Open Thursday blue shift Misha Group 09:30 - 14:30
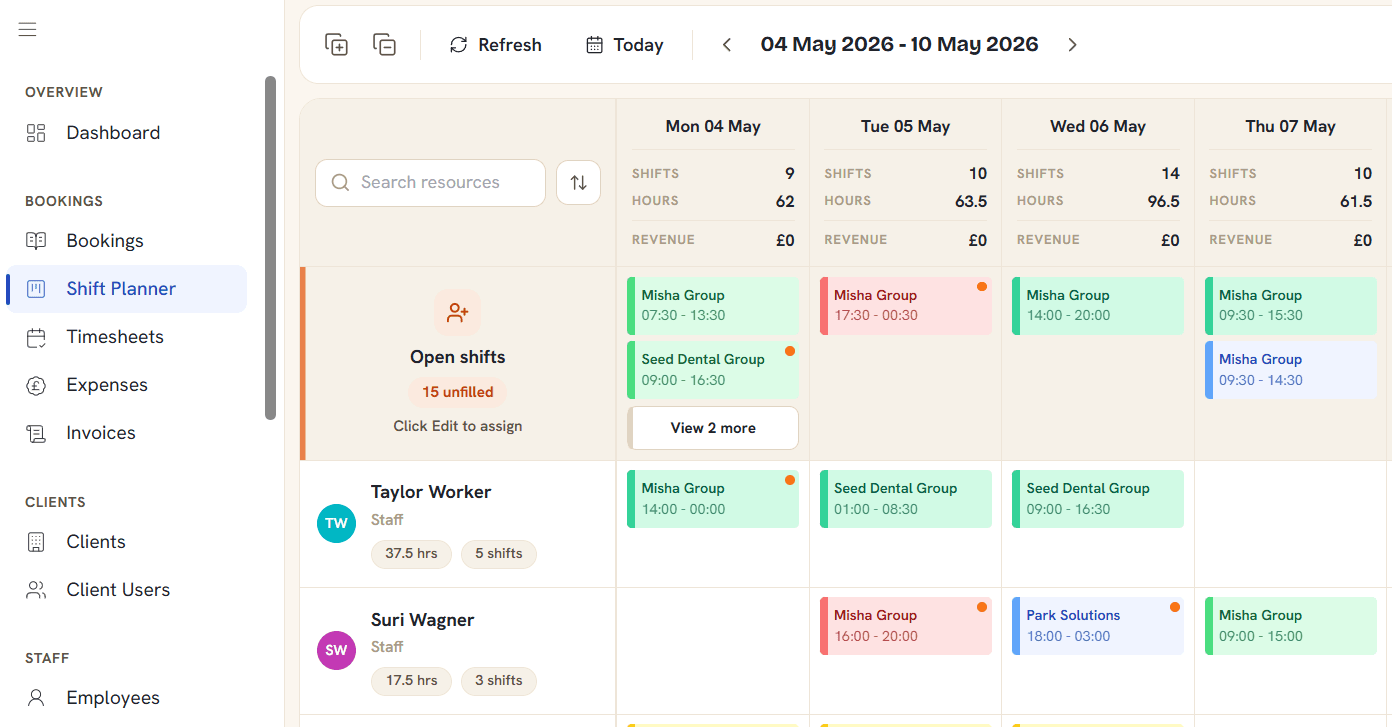 (1291, 370)
